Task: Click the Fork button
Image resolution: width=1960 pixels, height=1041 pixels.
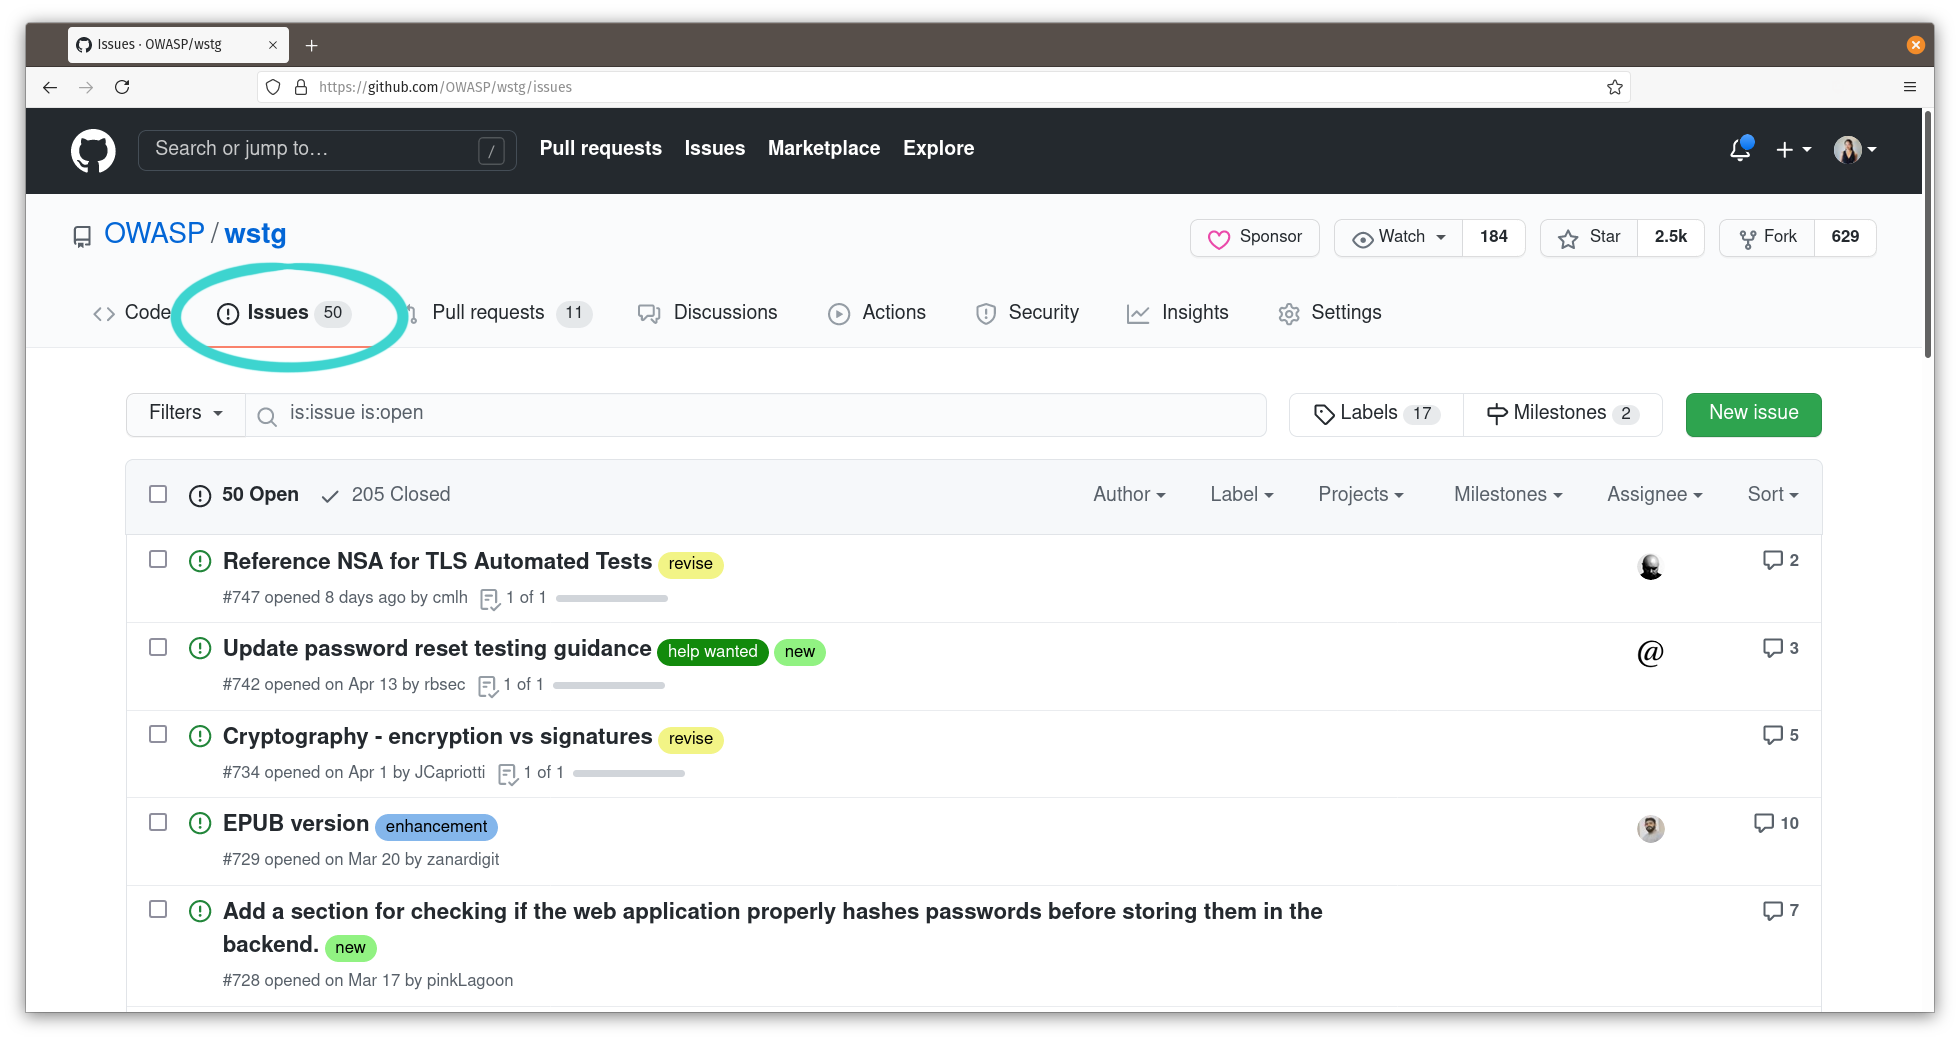Action: 1767,238
